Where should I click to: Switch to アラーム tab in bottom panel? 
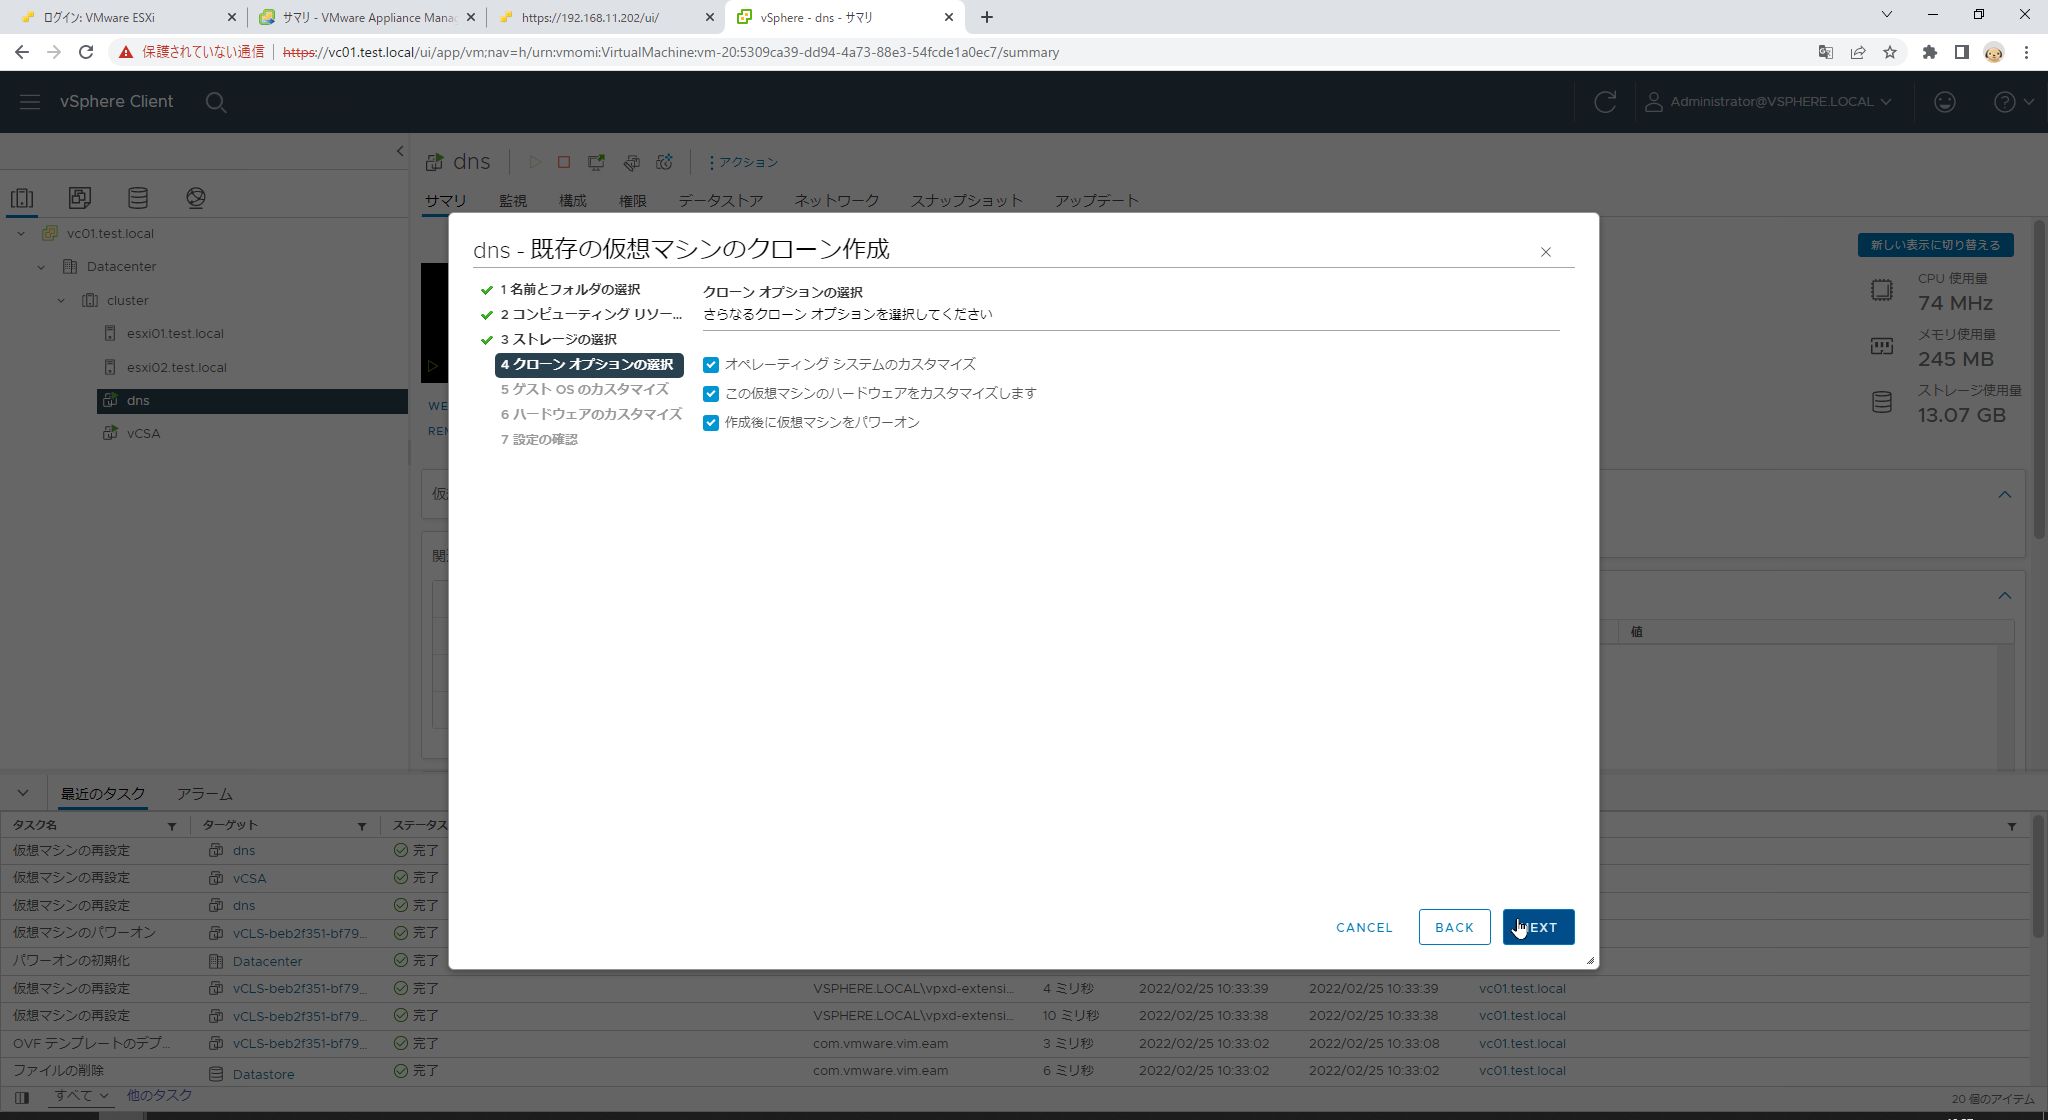tap(205, 794)
